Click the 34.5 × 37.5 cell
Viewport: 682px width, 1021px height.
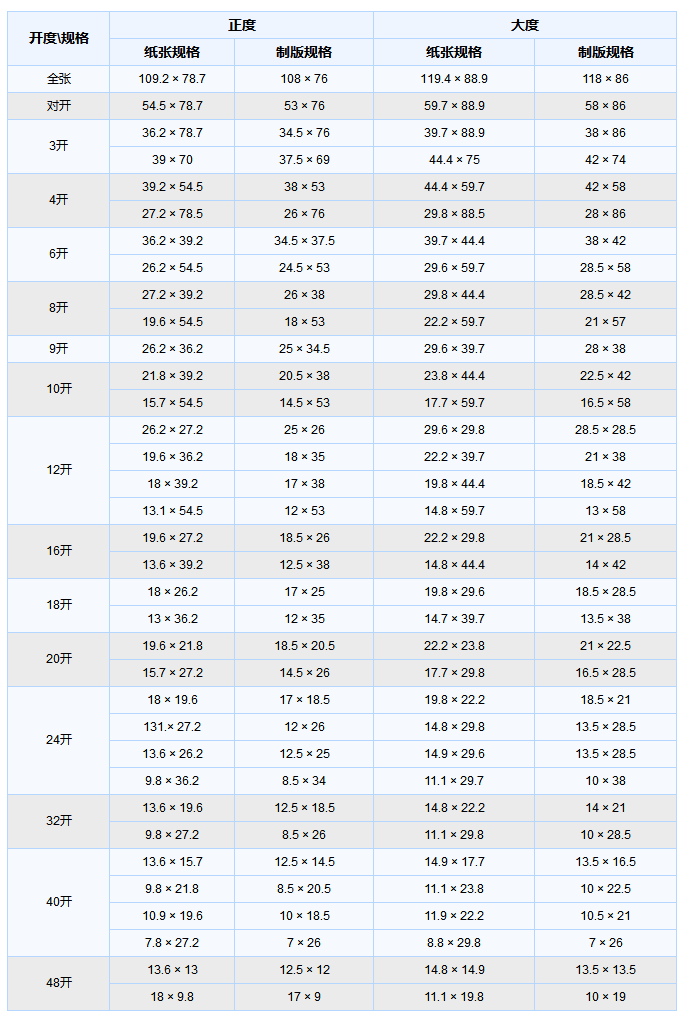point(304,241)
